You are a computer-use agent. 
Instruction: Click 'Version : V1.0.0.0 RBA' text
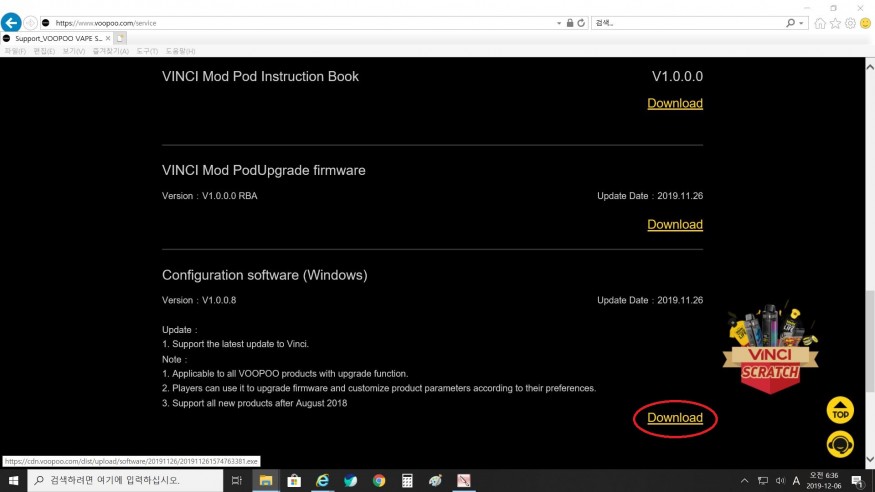(x=210, y=196)
